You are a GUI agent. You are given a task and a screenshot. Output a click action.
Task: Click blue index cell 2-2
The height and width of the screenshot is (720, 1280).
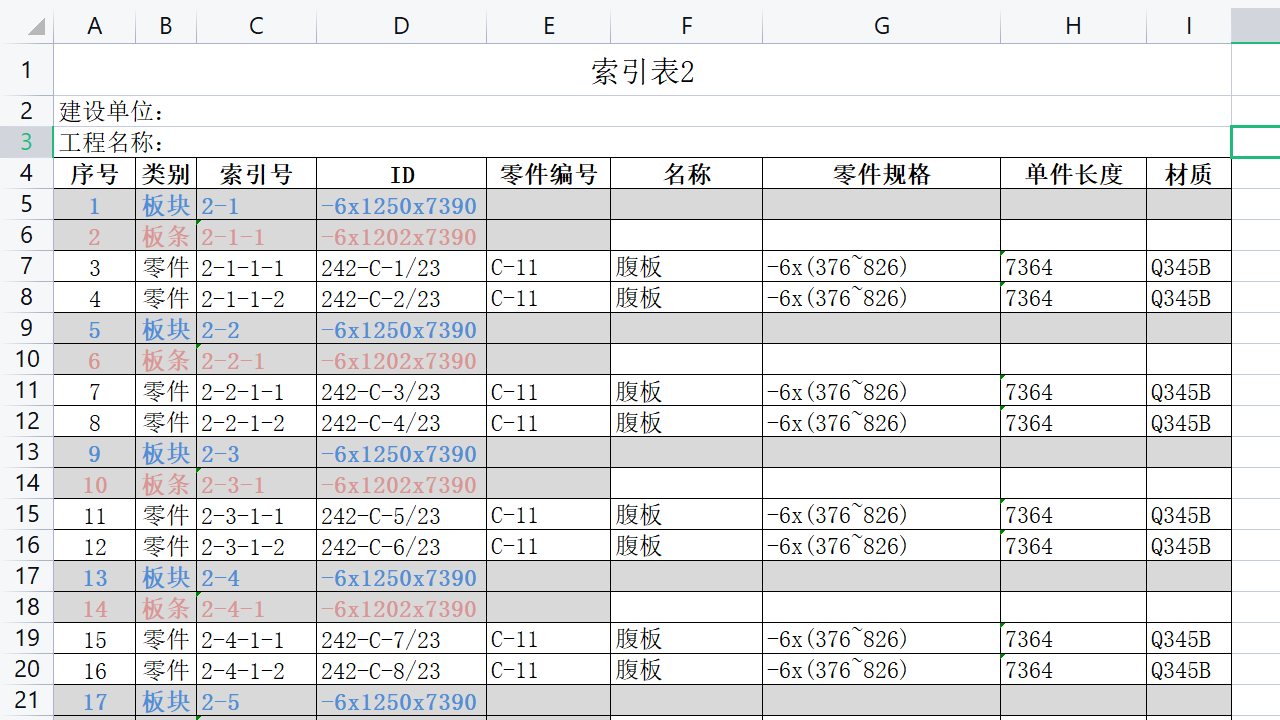click(x=257, y=329)
